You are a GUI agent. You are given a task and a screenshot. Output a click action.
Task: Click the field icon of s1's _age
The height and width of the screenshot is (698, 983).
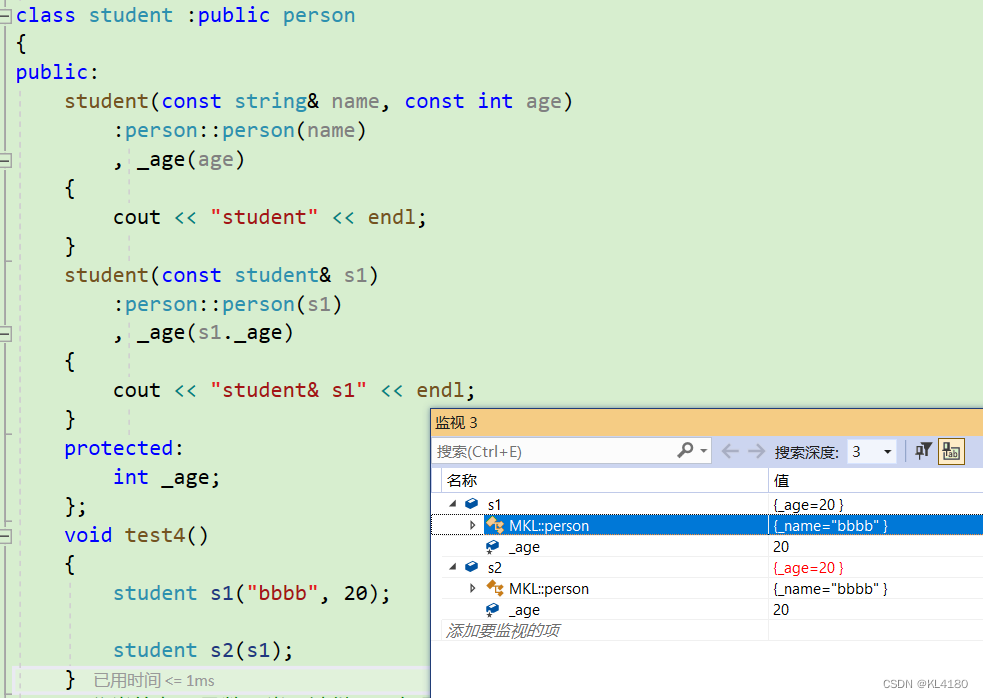point(493,547)
